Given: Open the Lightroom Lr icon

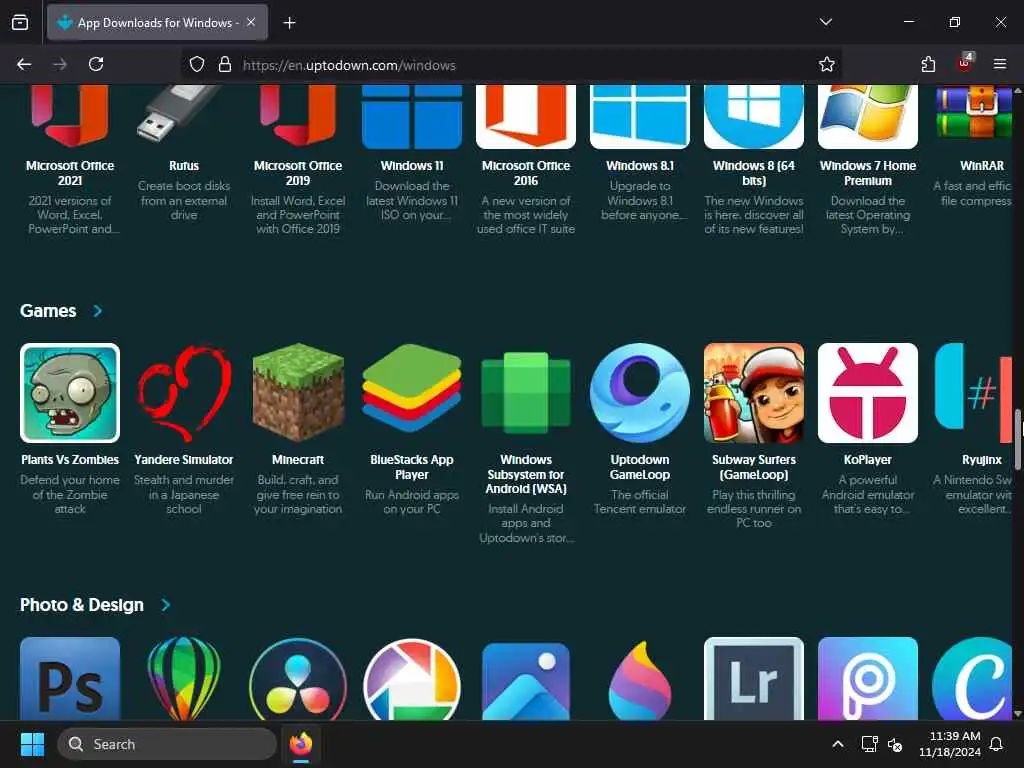Looking at the screenshot, I should 754,679.
